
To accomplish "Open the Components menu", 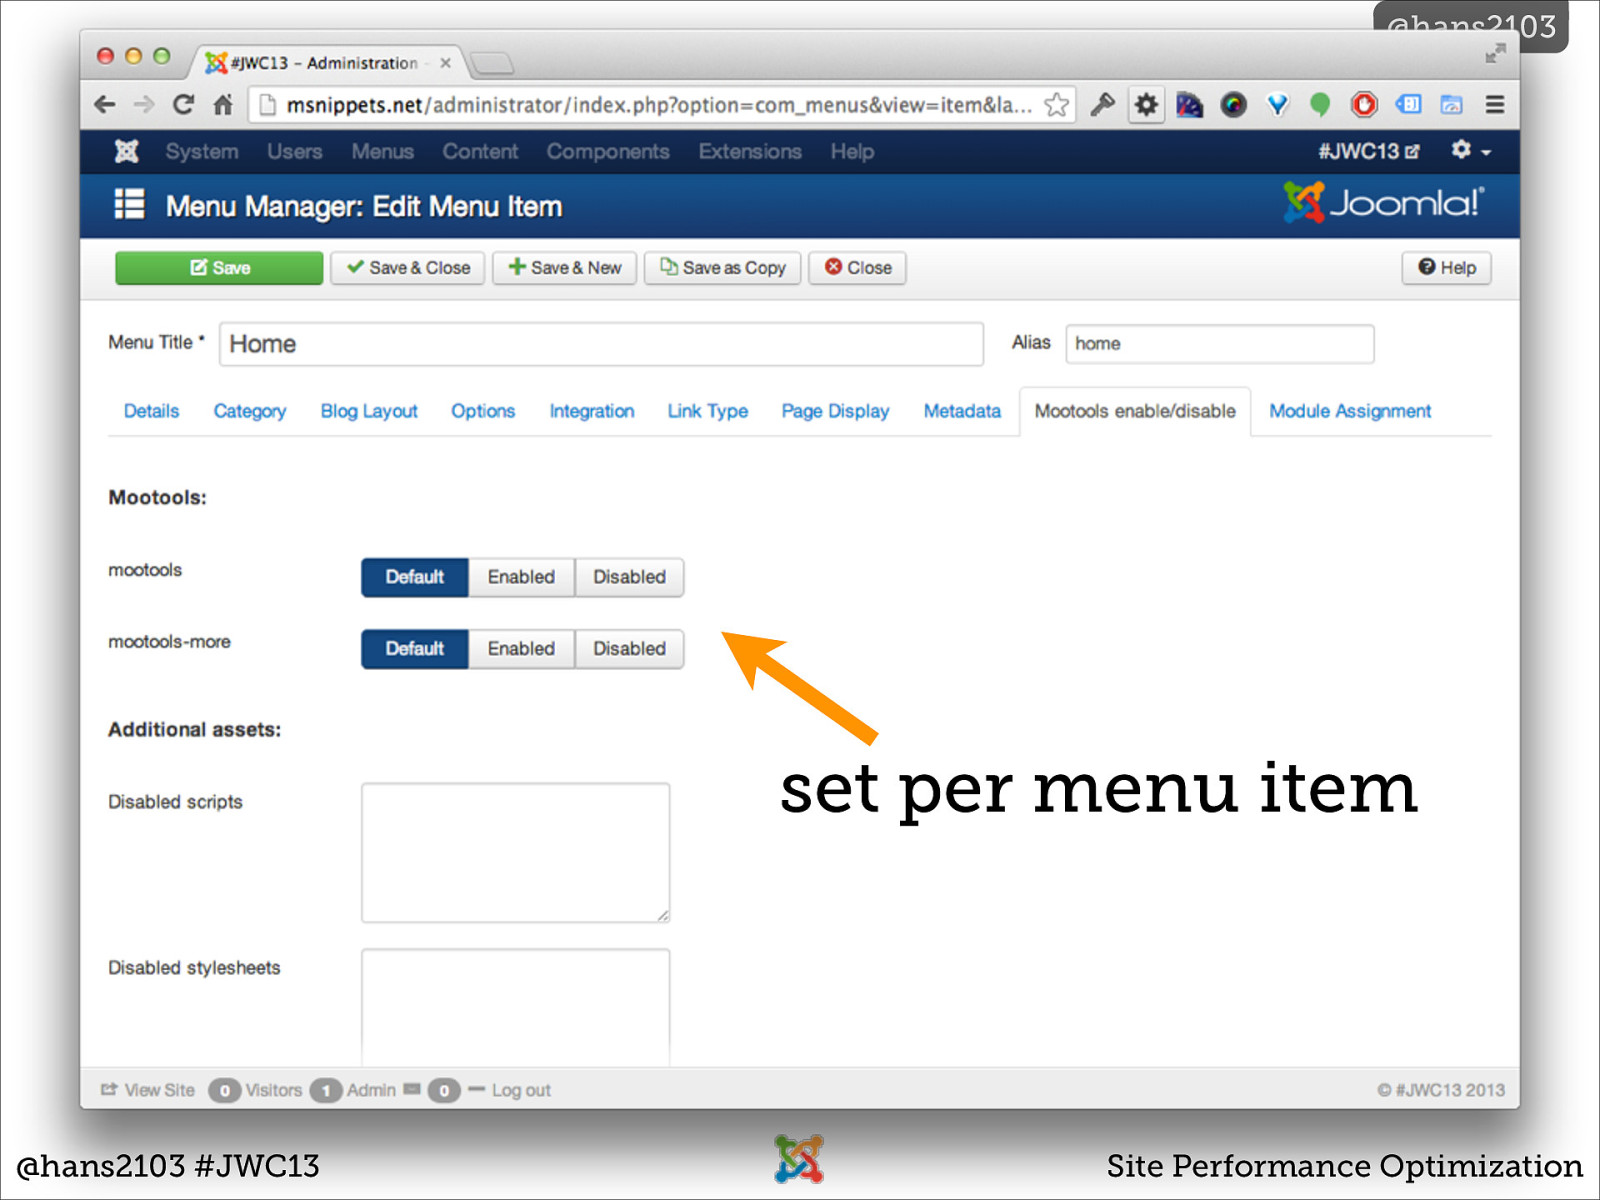I will (608, 151).
